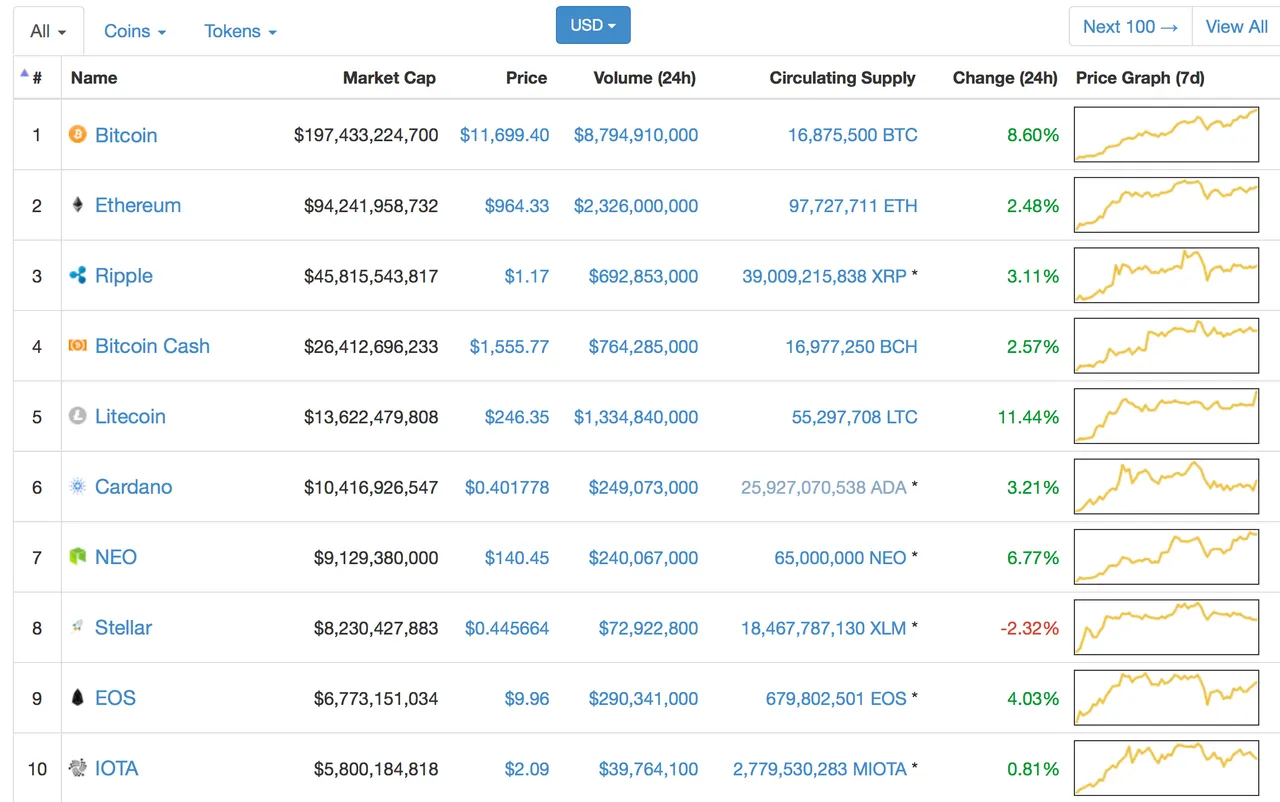The image size is (1280, 802).
Task: Click the View All button
Action: [1236, 27]
